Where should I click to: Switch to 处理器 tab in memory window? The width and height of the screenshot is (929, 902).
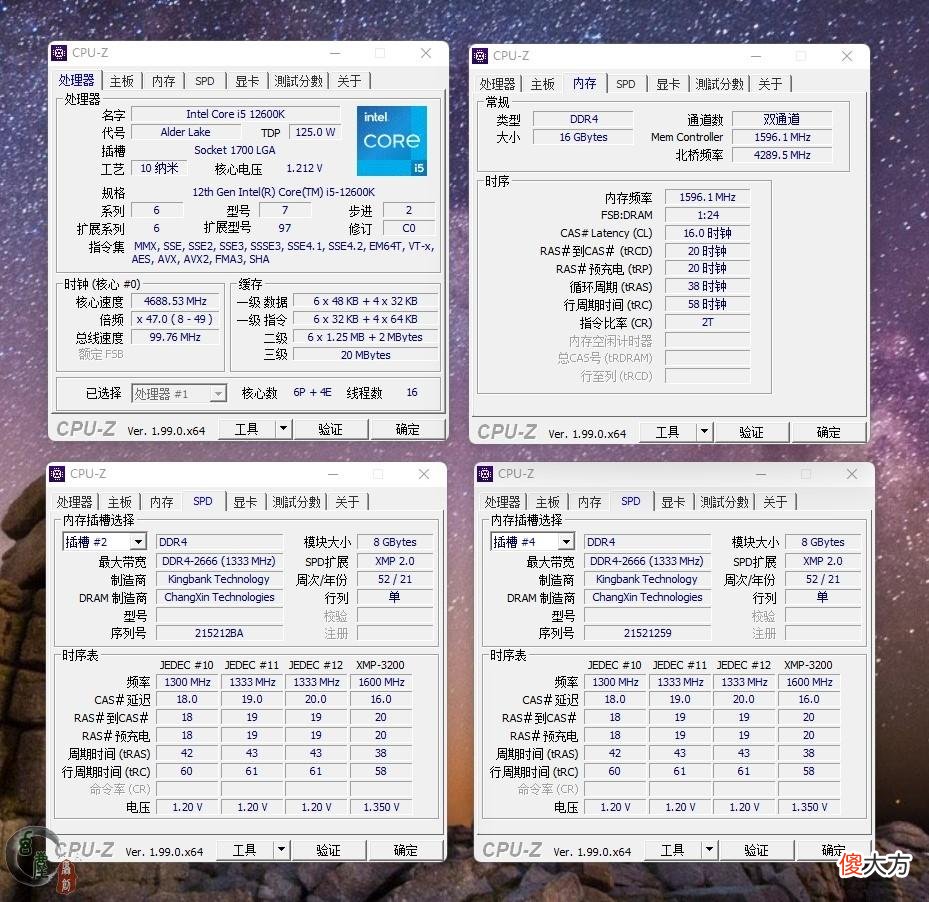pyautogui.click(x=497, y=84)
